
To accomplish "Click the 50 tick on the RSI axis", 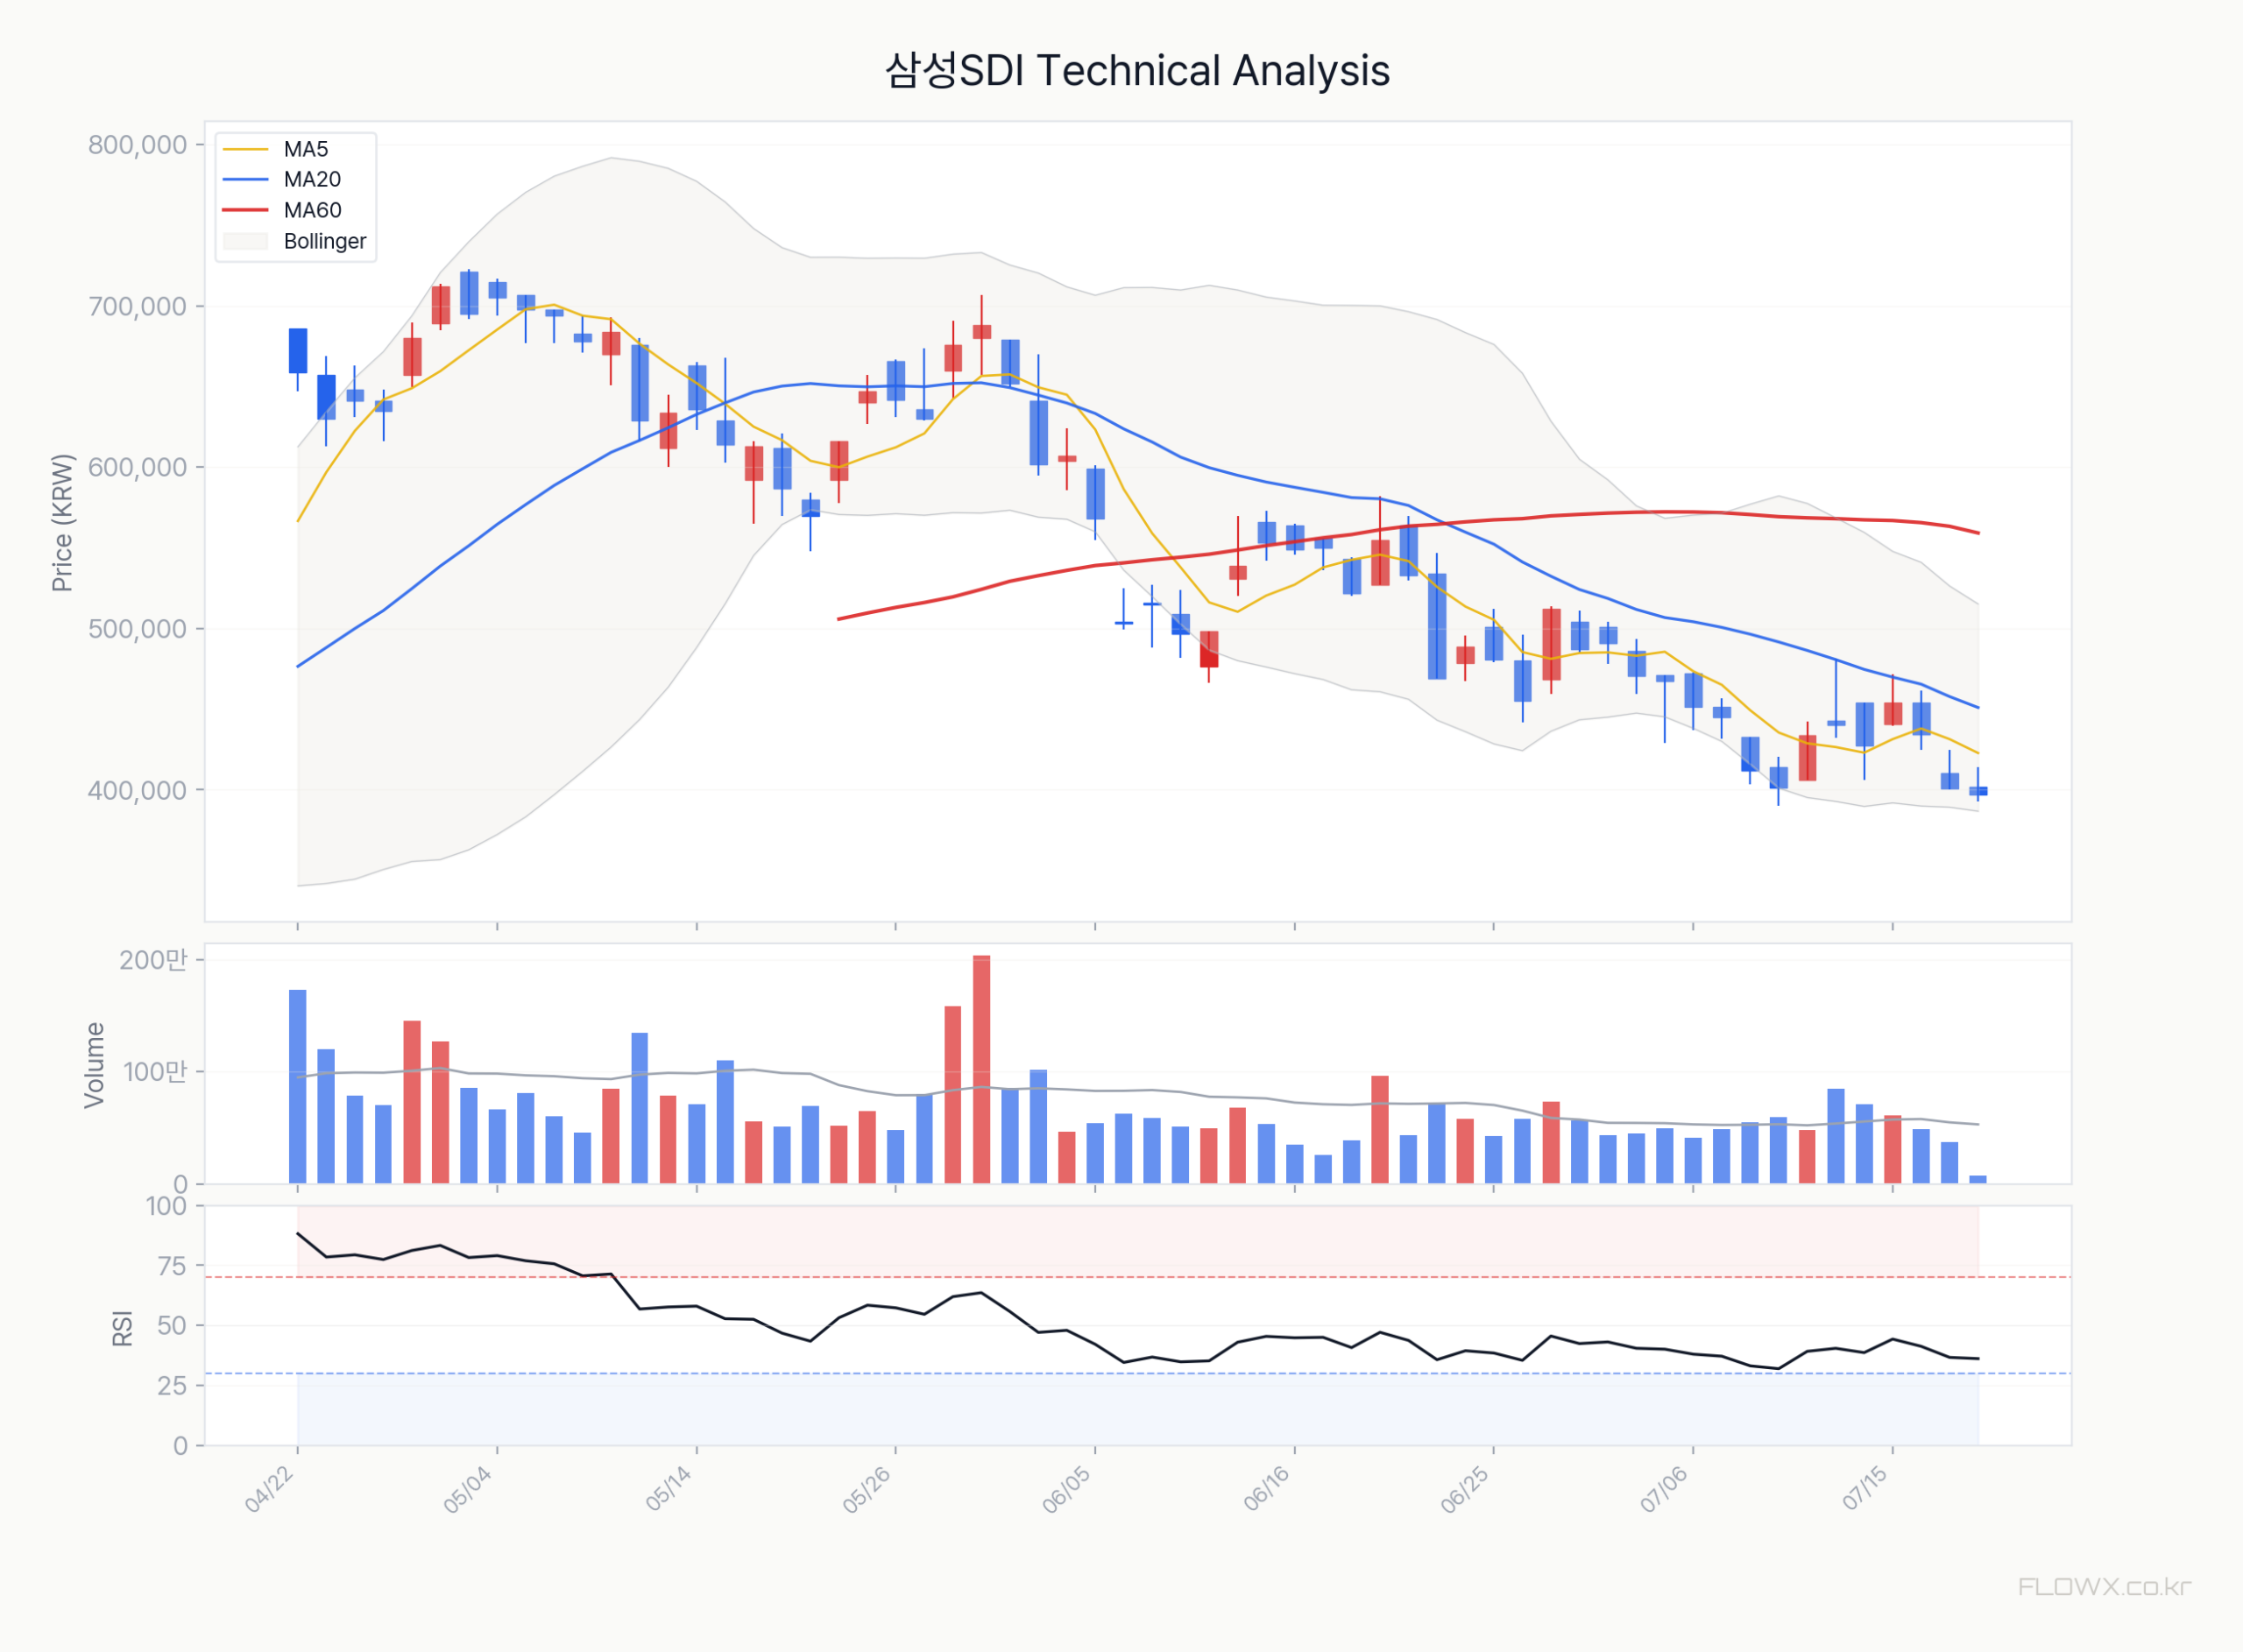I will [173, 1326].
